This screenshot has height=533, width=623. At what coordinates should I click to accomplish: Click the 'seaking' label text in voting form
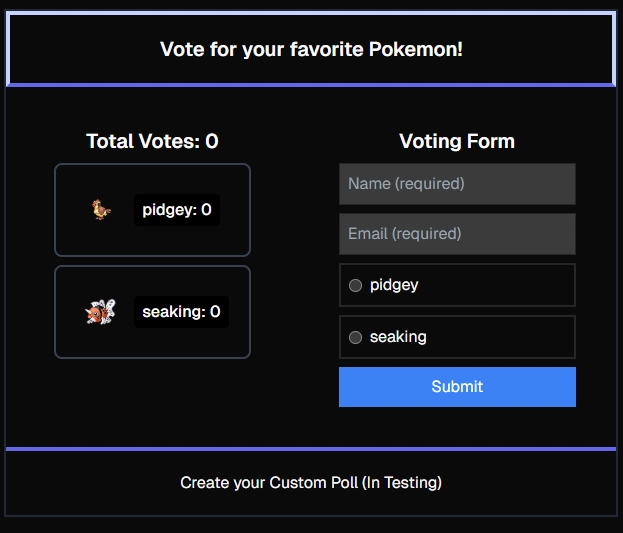[398, 337]
